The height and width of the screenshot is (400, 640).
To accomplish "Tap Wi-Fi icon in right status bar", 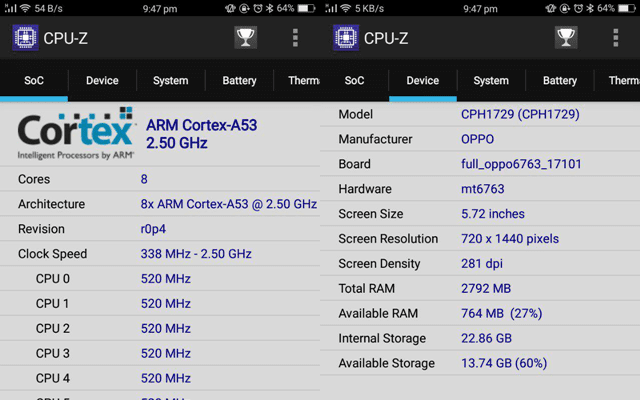I will pos(346,8).
